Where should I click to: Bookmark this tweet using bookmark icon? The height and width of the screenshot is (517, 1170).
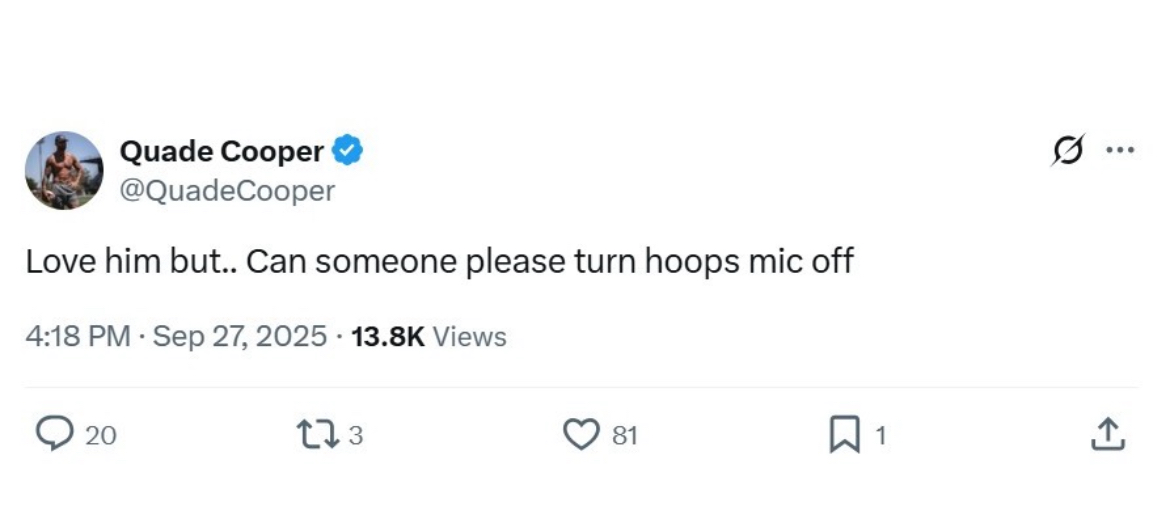[845, 435]
